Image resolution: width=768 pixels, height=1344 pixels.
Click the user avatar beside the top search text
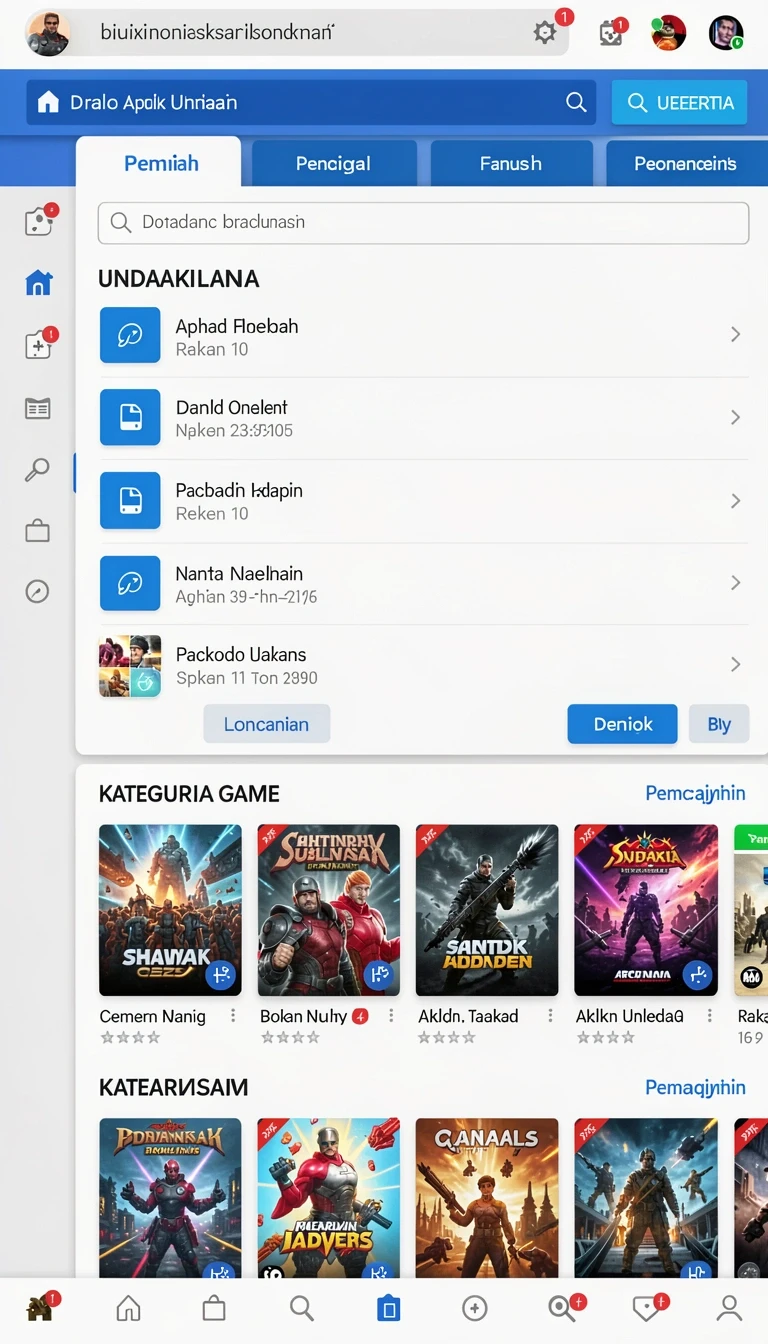pyautogui.click(x=47, y=33)
